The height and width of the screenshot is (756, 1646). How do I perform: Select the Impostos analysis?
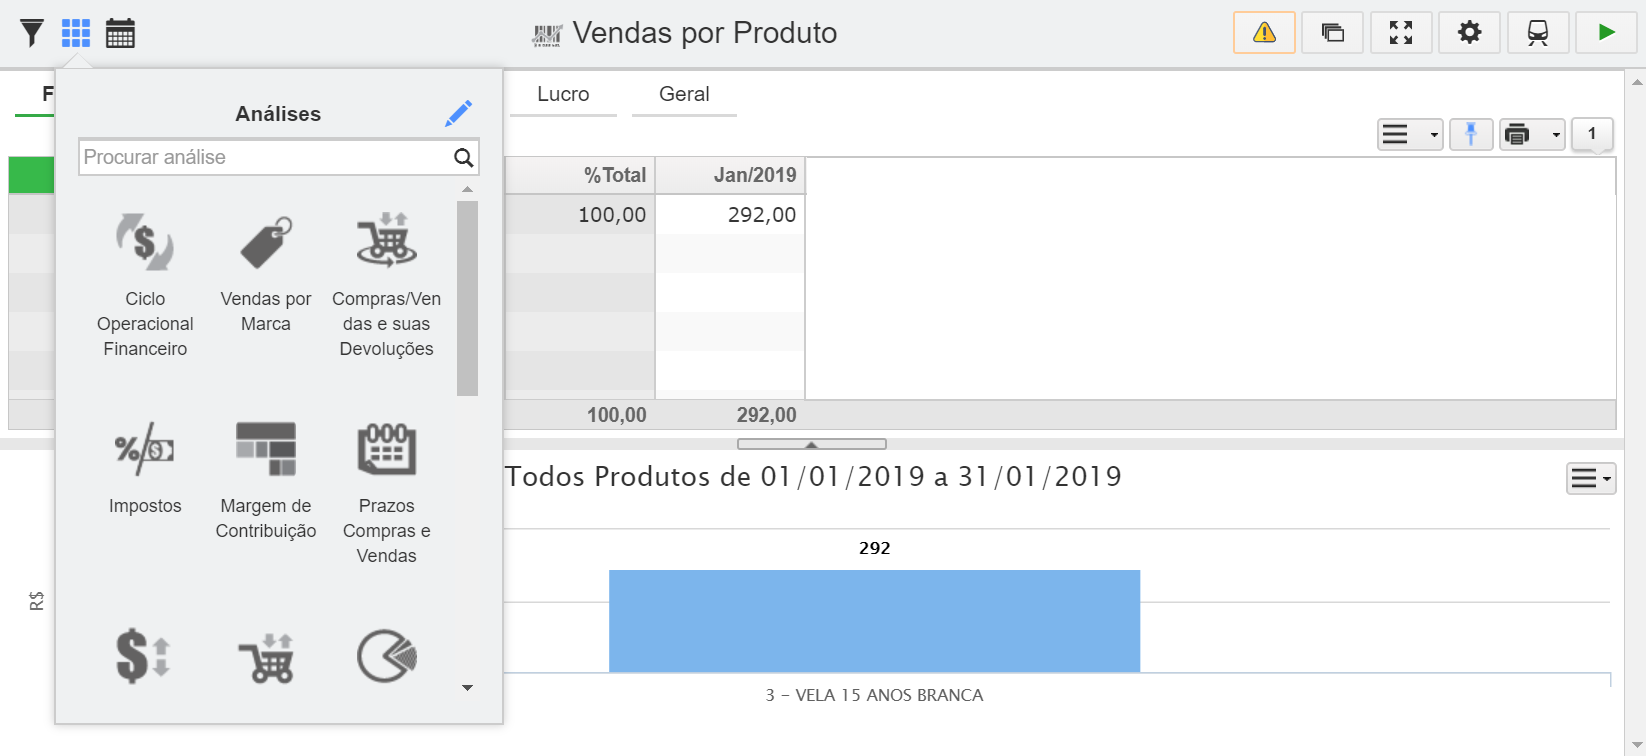145,468
